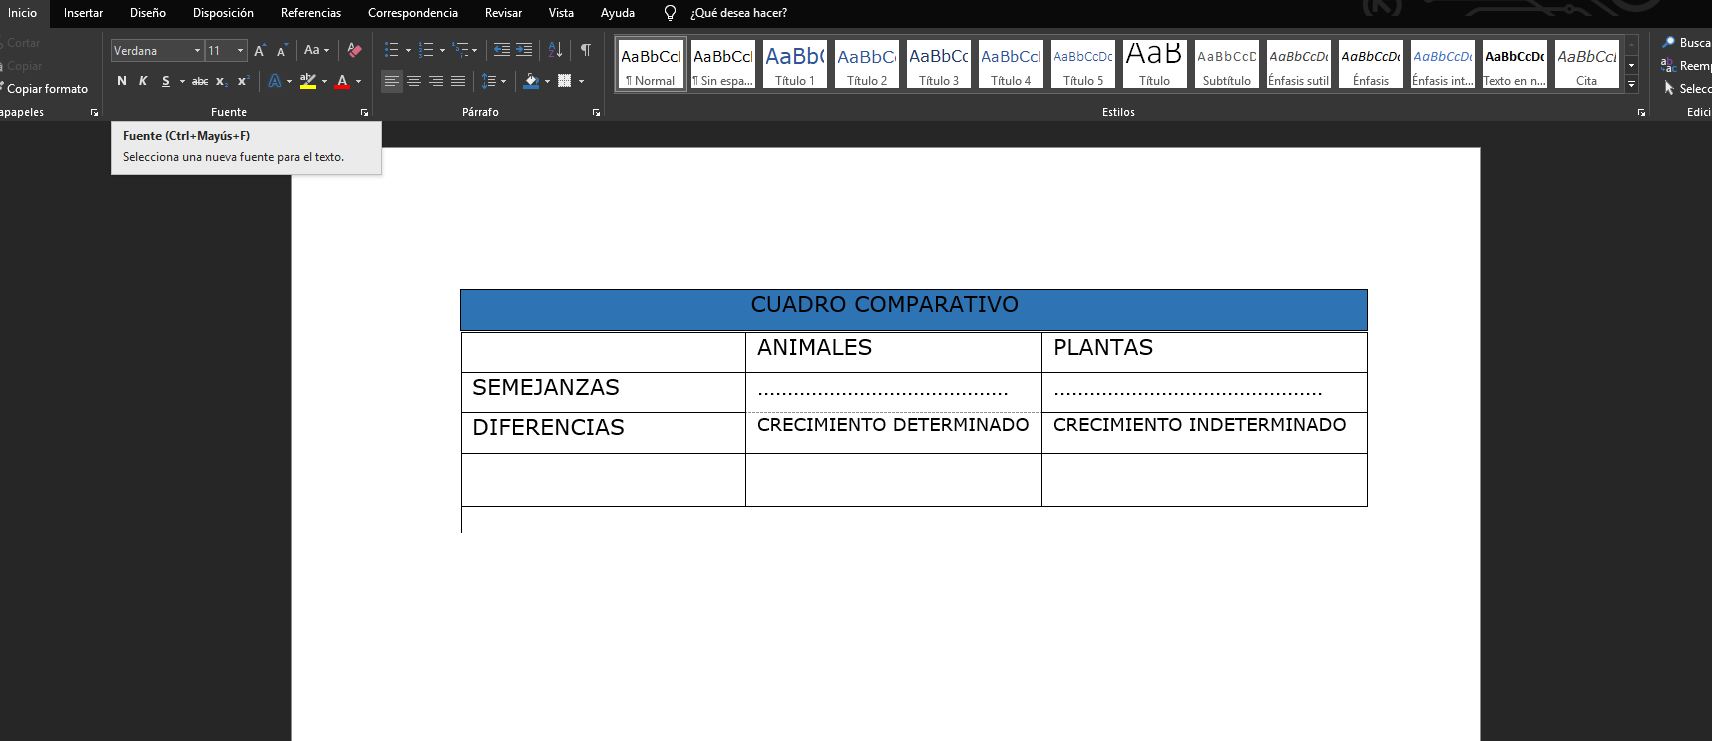Apply the Título 1 style
This screenshot has height=741, width=1712.
pos(795,65)
